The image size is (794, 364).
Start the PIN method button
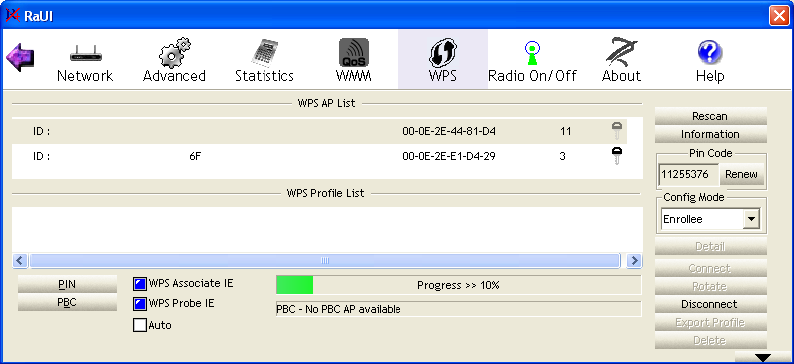point(67,285)
